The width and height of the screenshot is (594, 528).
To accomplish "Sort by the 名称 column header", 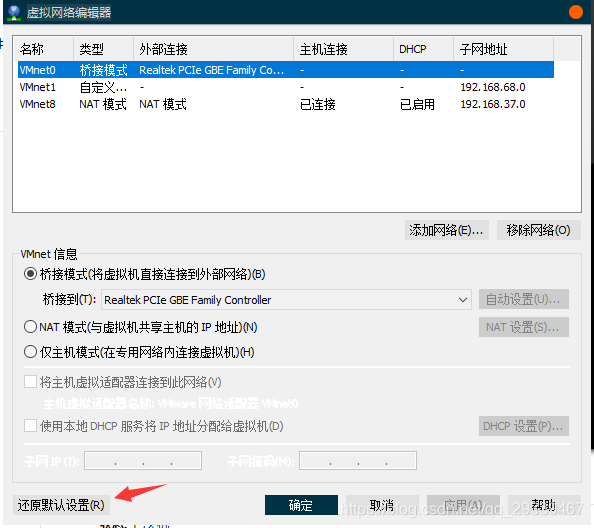I will (45, 49).
